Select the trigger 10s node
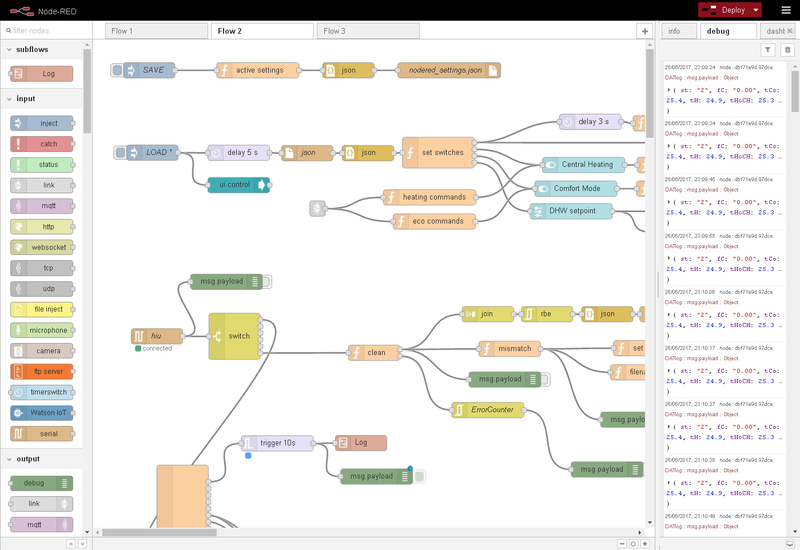The image size is (800, 550). click(277, 443)
